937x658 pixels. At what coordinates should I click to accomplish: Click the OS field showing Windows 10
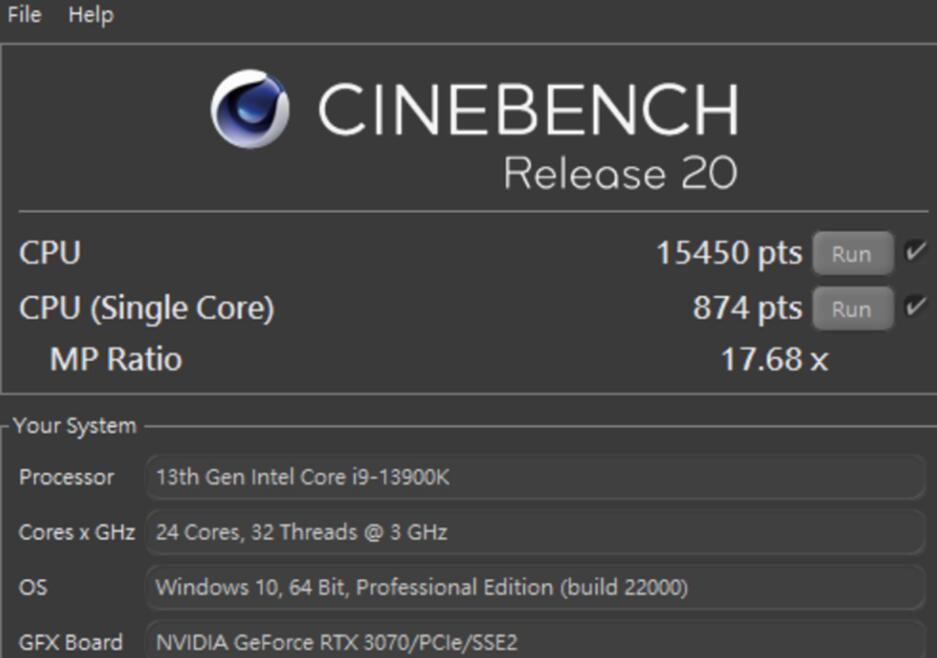pyautogui.click(x=535, y=587)
